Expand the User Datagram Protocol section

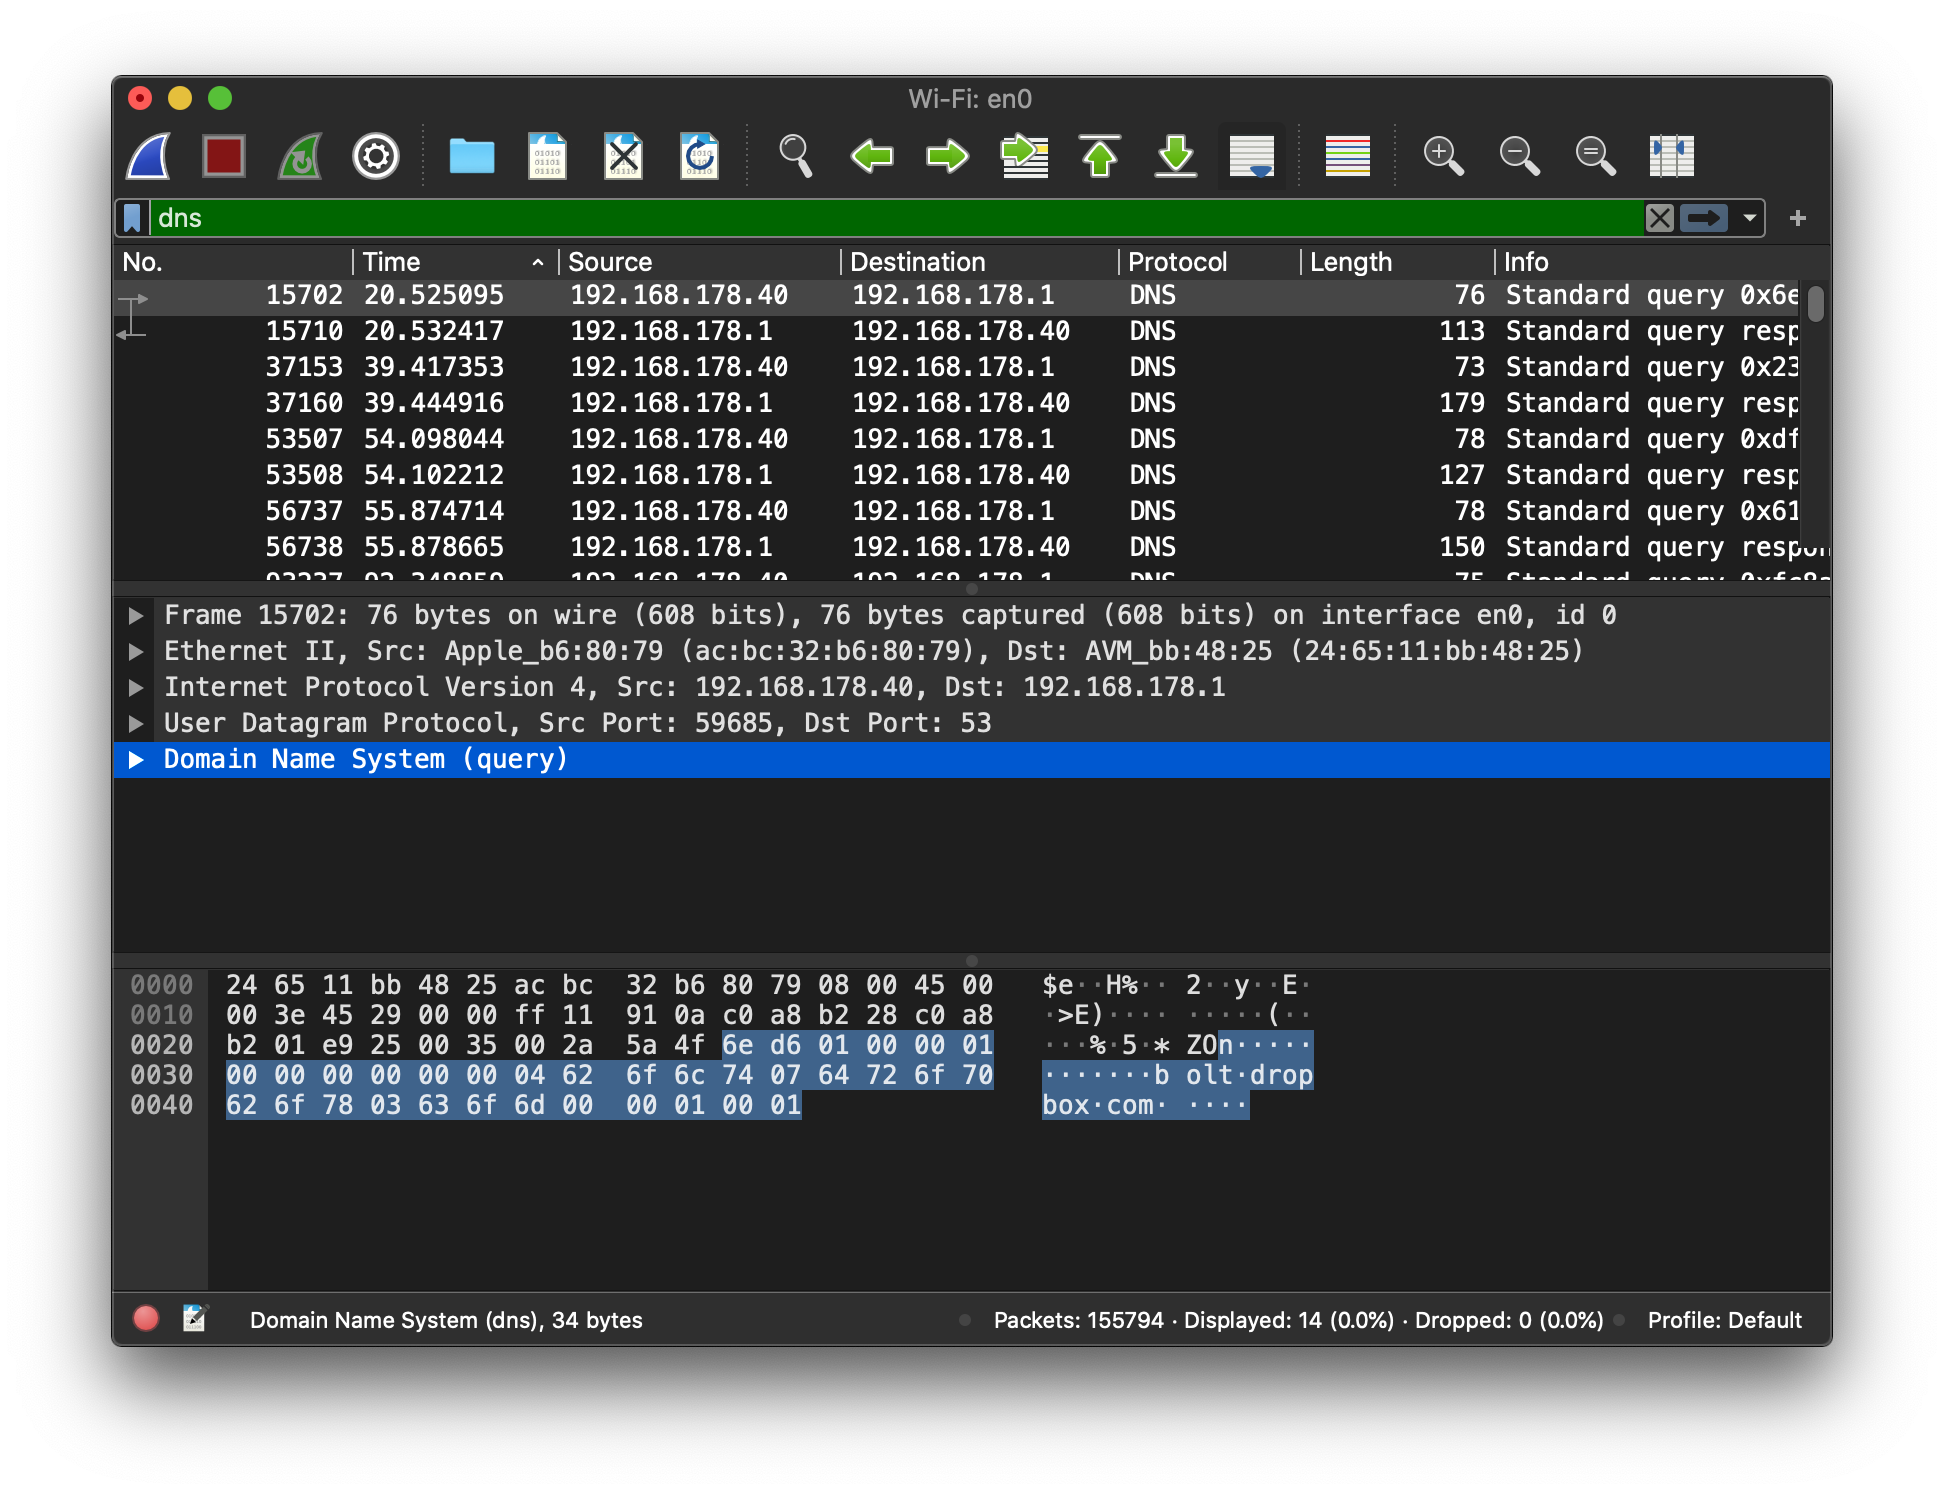coord(138,722)
